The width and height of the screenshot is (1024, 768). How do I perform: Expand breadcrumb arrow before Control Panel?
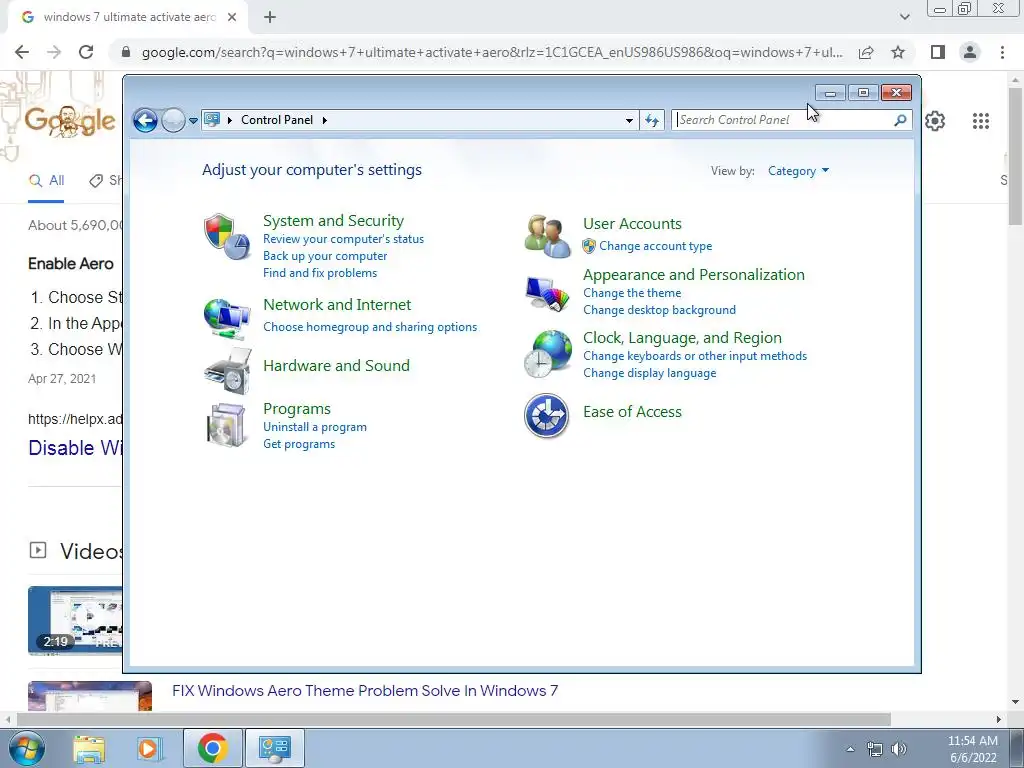230,120
